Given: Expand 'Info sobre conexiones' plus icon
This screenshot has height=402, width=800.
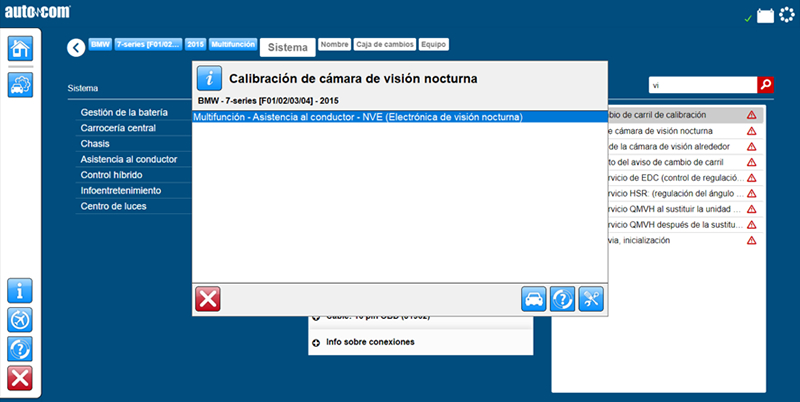Looking at the screenshot, I should [316, 342].
